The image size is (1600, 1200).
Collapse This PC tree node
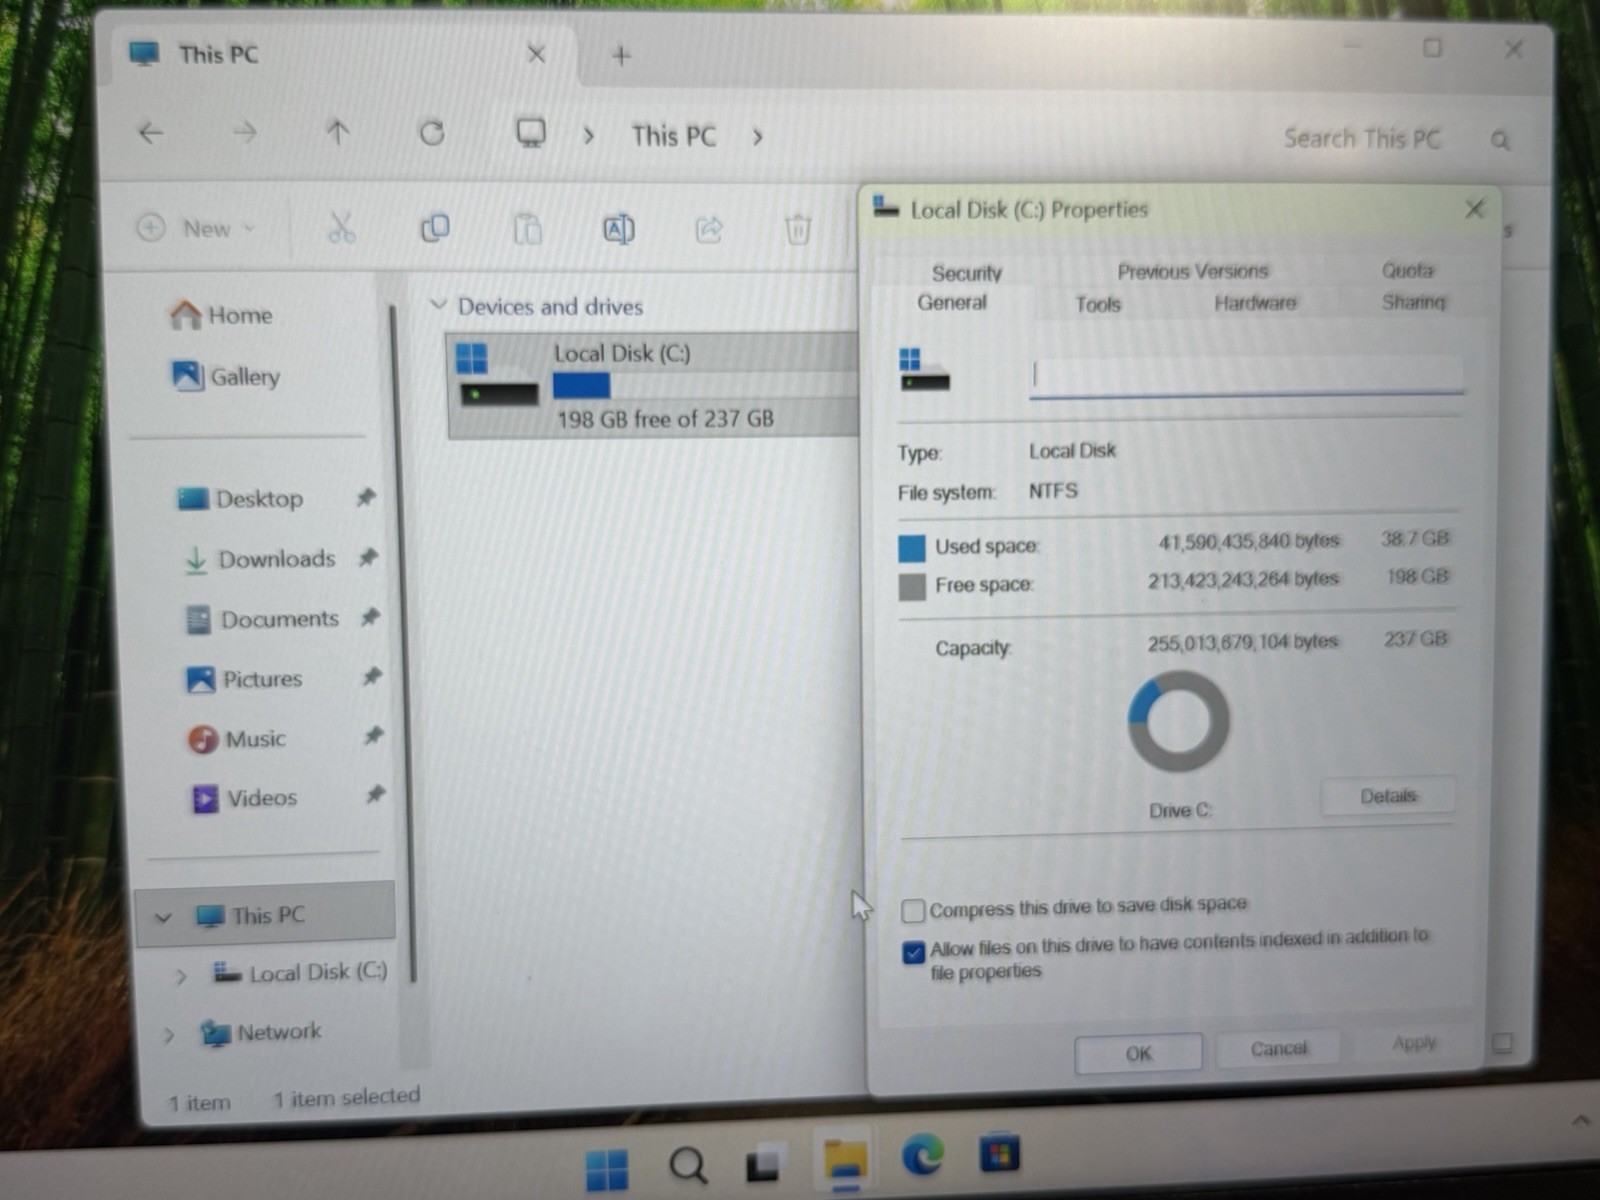tap(163, 916)
